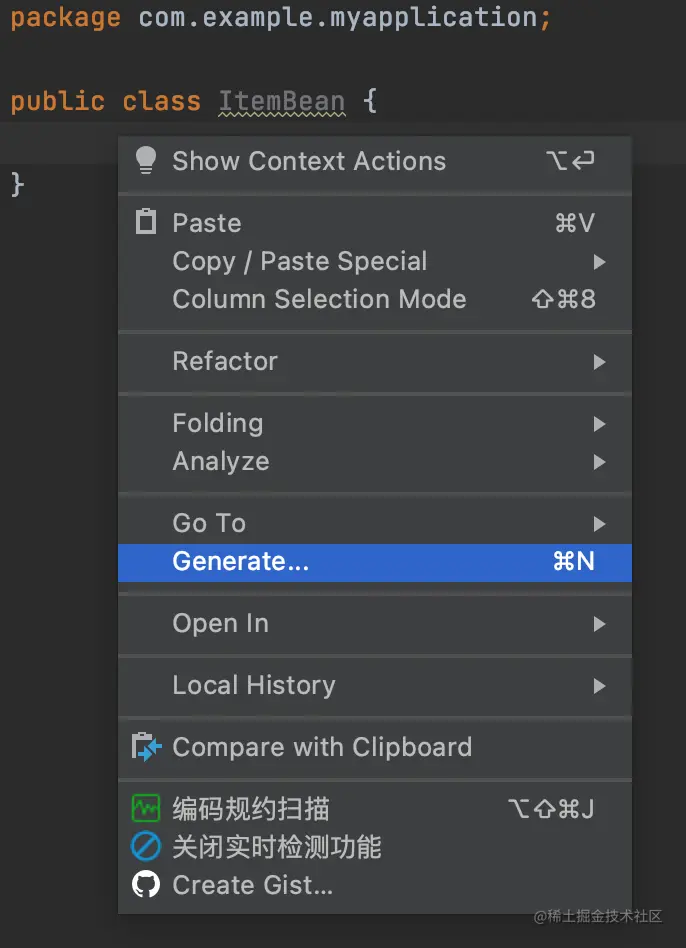Image resolution: width=686 pixels, height=948 pixels.
Task: Toggle 关闭实时检测功能 real-time detection option
Action: point(375,847)
